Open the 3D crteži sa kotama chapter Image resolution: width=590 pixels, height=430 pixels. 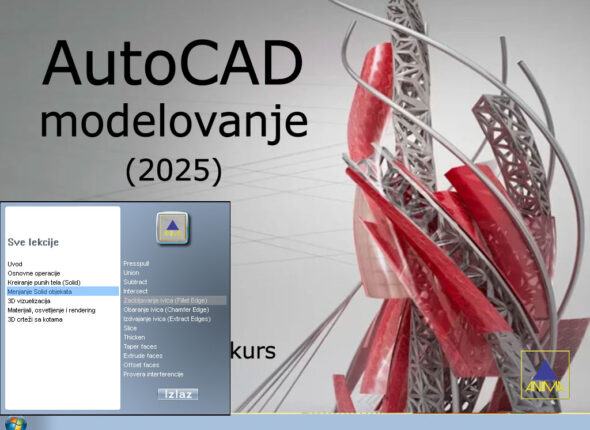coord(35,319)
